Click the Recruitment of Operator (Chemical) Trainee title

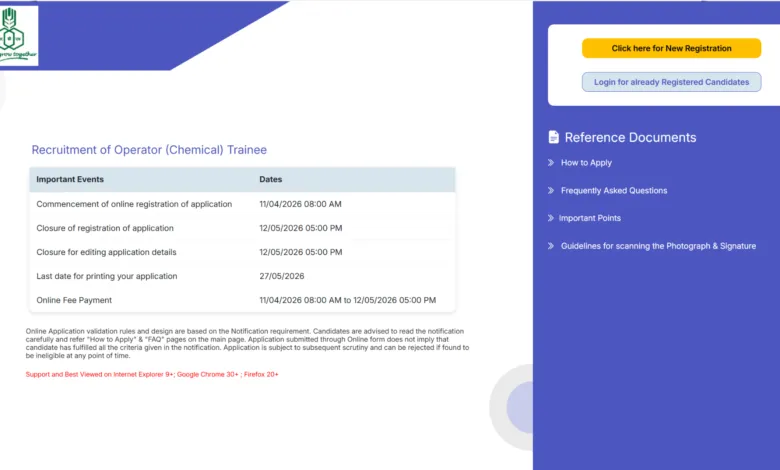[x=149, y=150]
